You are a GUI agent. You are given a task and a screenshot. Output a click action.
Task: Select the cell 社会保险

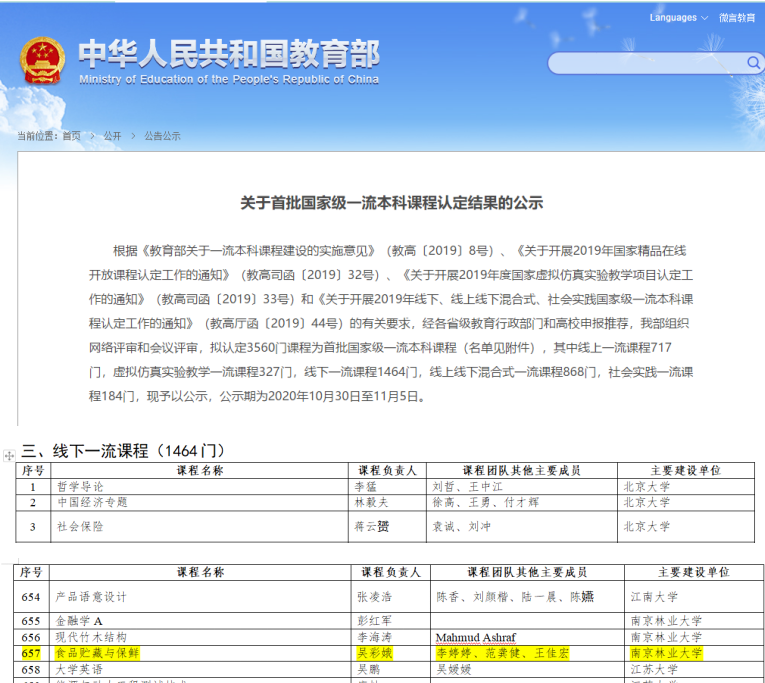click(x=200, y=526)
